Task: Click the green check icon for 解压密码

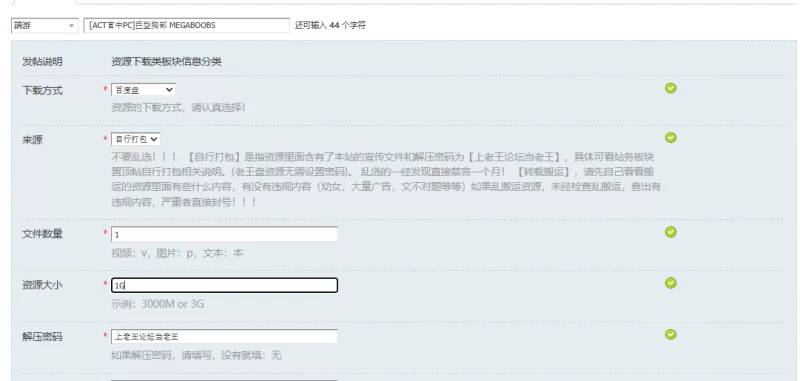Action: [671, 335]
